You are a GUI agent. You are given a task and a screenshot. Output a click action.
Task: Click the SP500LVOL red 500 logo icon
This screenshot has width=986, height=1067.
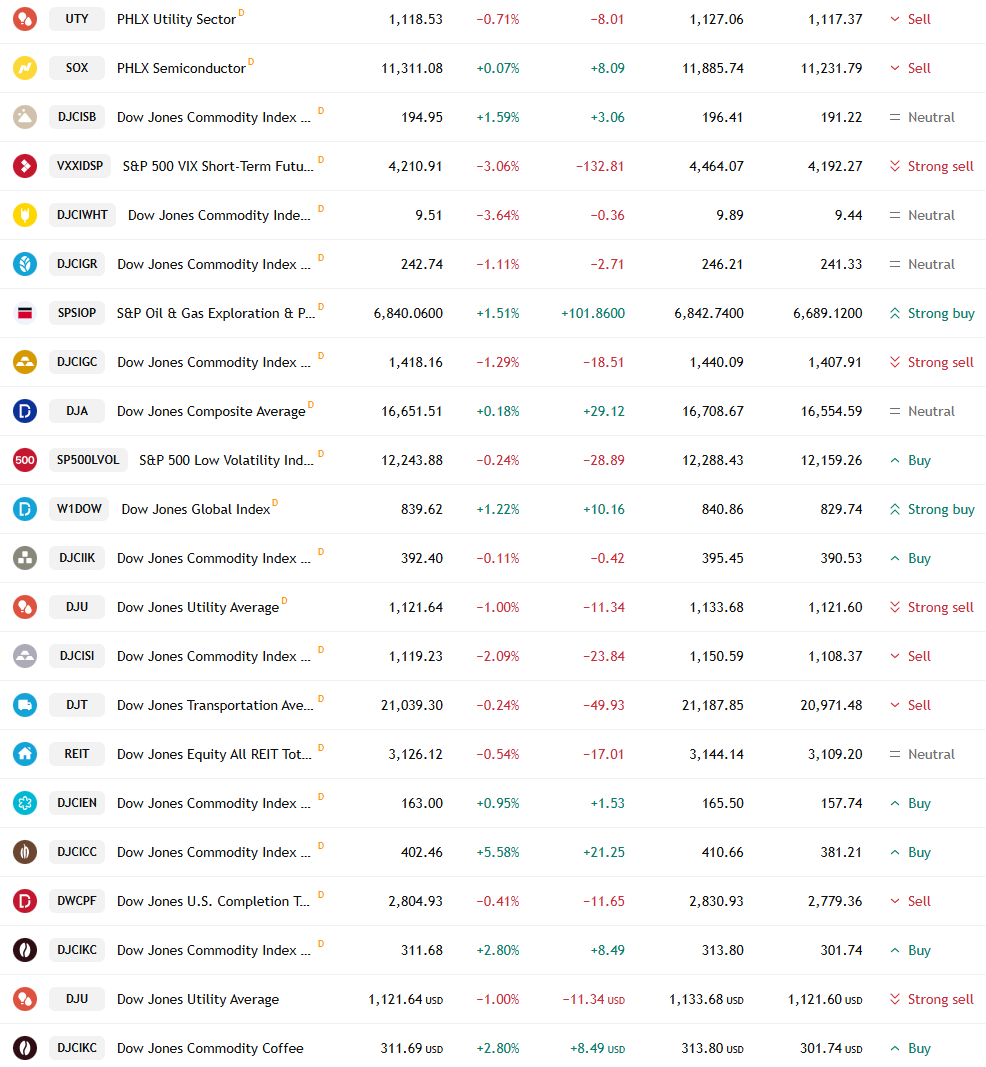[x=25, y=460]
